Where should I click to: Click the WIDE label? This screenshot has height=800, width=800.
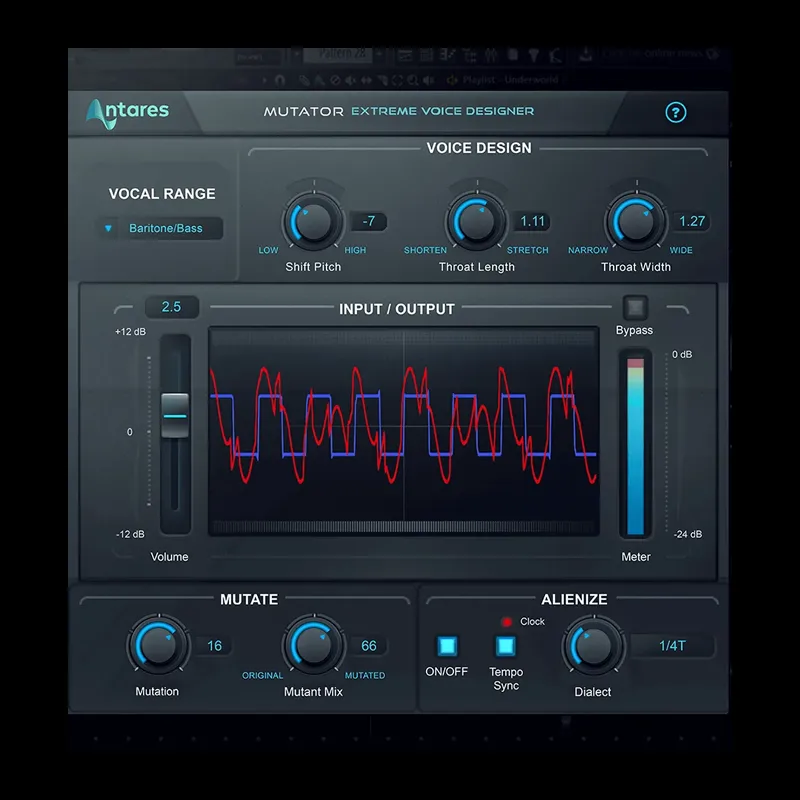coord(681,251)
